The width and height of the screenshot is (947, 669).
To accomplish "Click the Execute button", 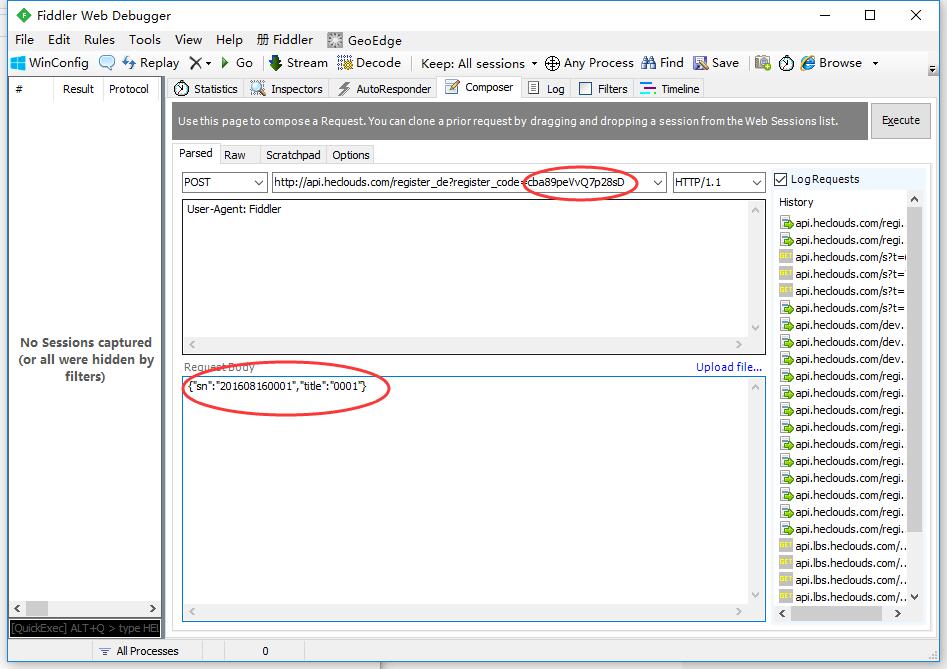I will click(900, 120).
